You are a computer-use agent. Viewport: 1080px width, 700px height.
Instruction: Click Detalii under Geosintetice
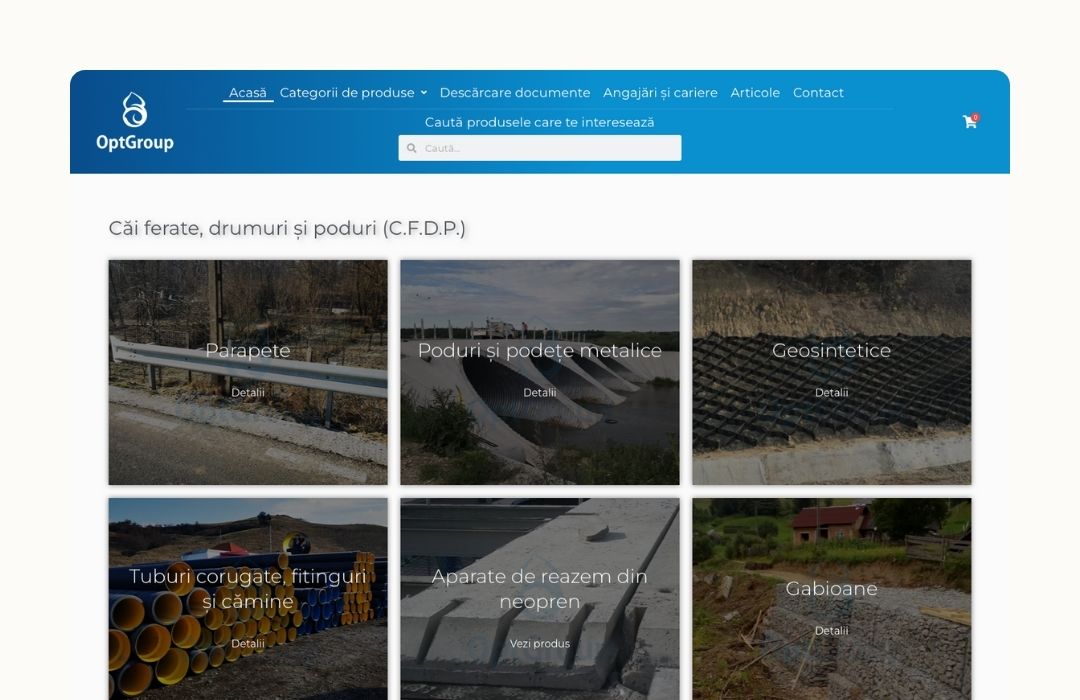pos(832,392)
